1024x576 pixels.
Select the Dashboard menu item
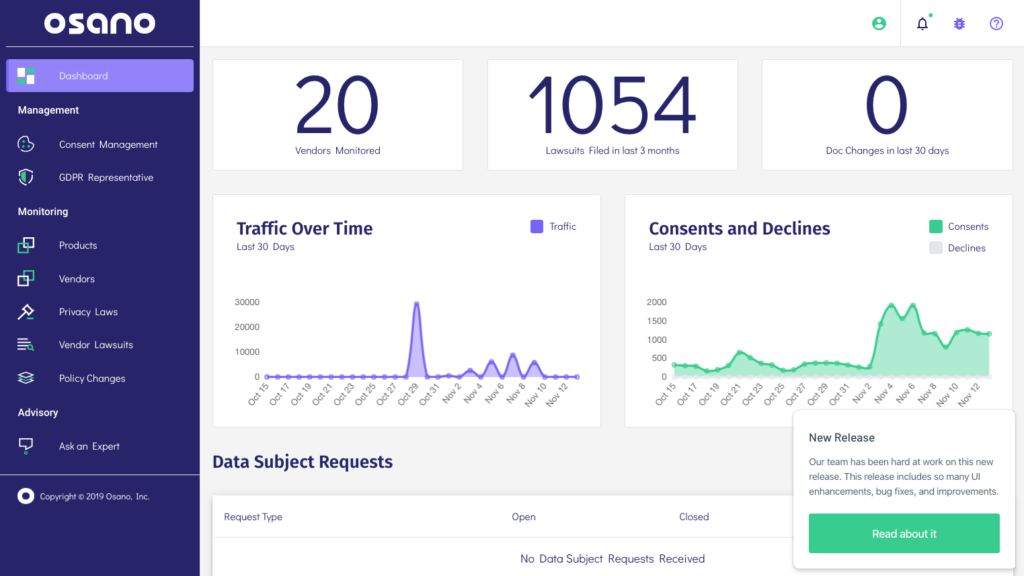99,75
